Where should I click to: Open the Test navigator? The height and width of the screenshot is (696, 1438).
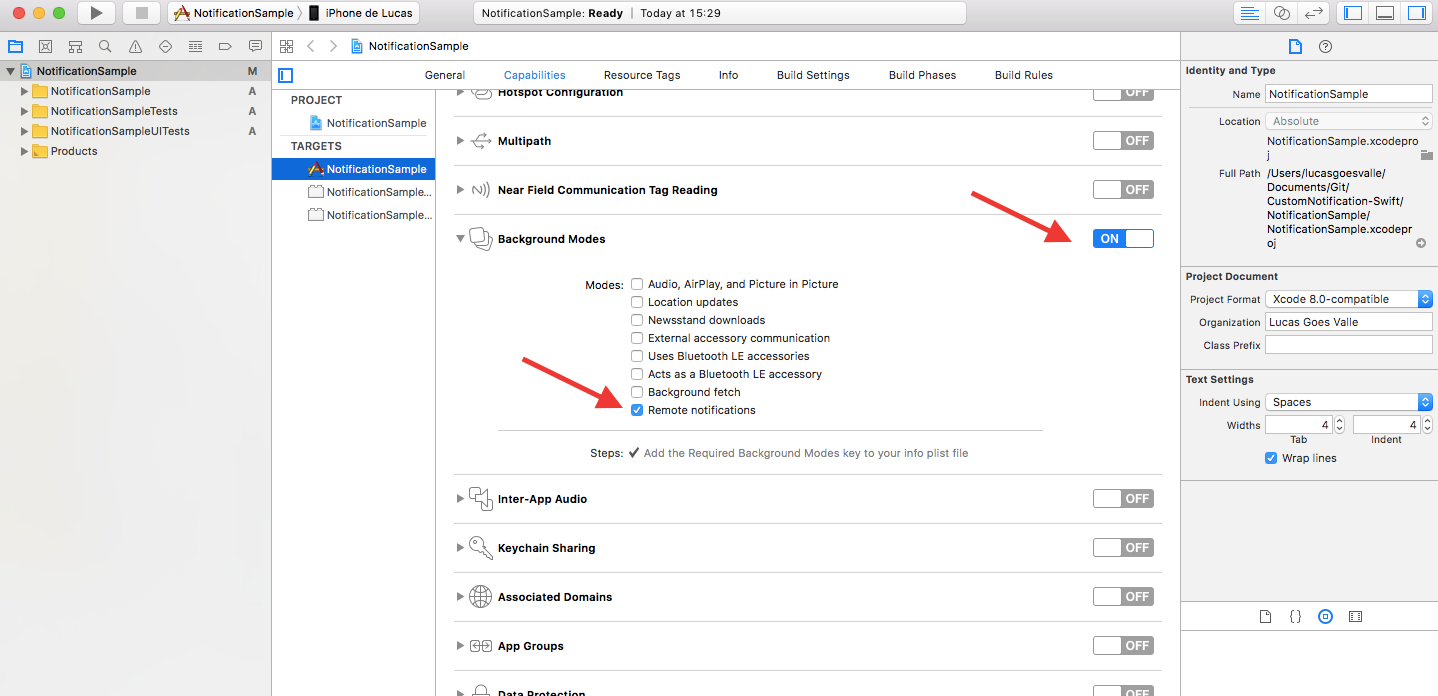pos(165,46)
